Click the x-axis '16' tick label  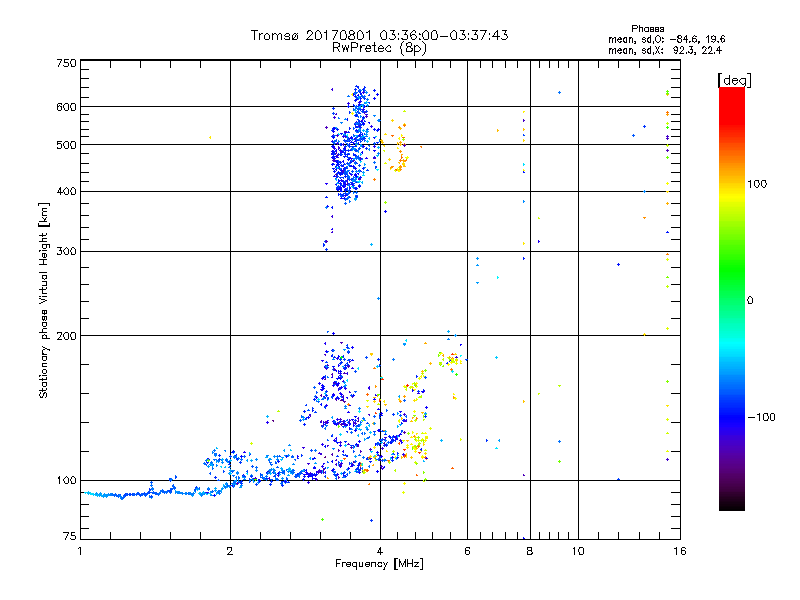[680, 551]
